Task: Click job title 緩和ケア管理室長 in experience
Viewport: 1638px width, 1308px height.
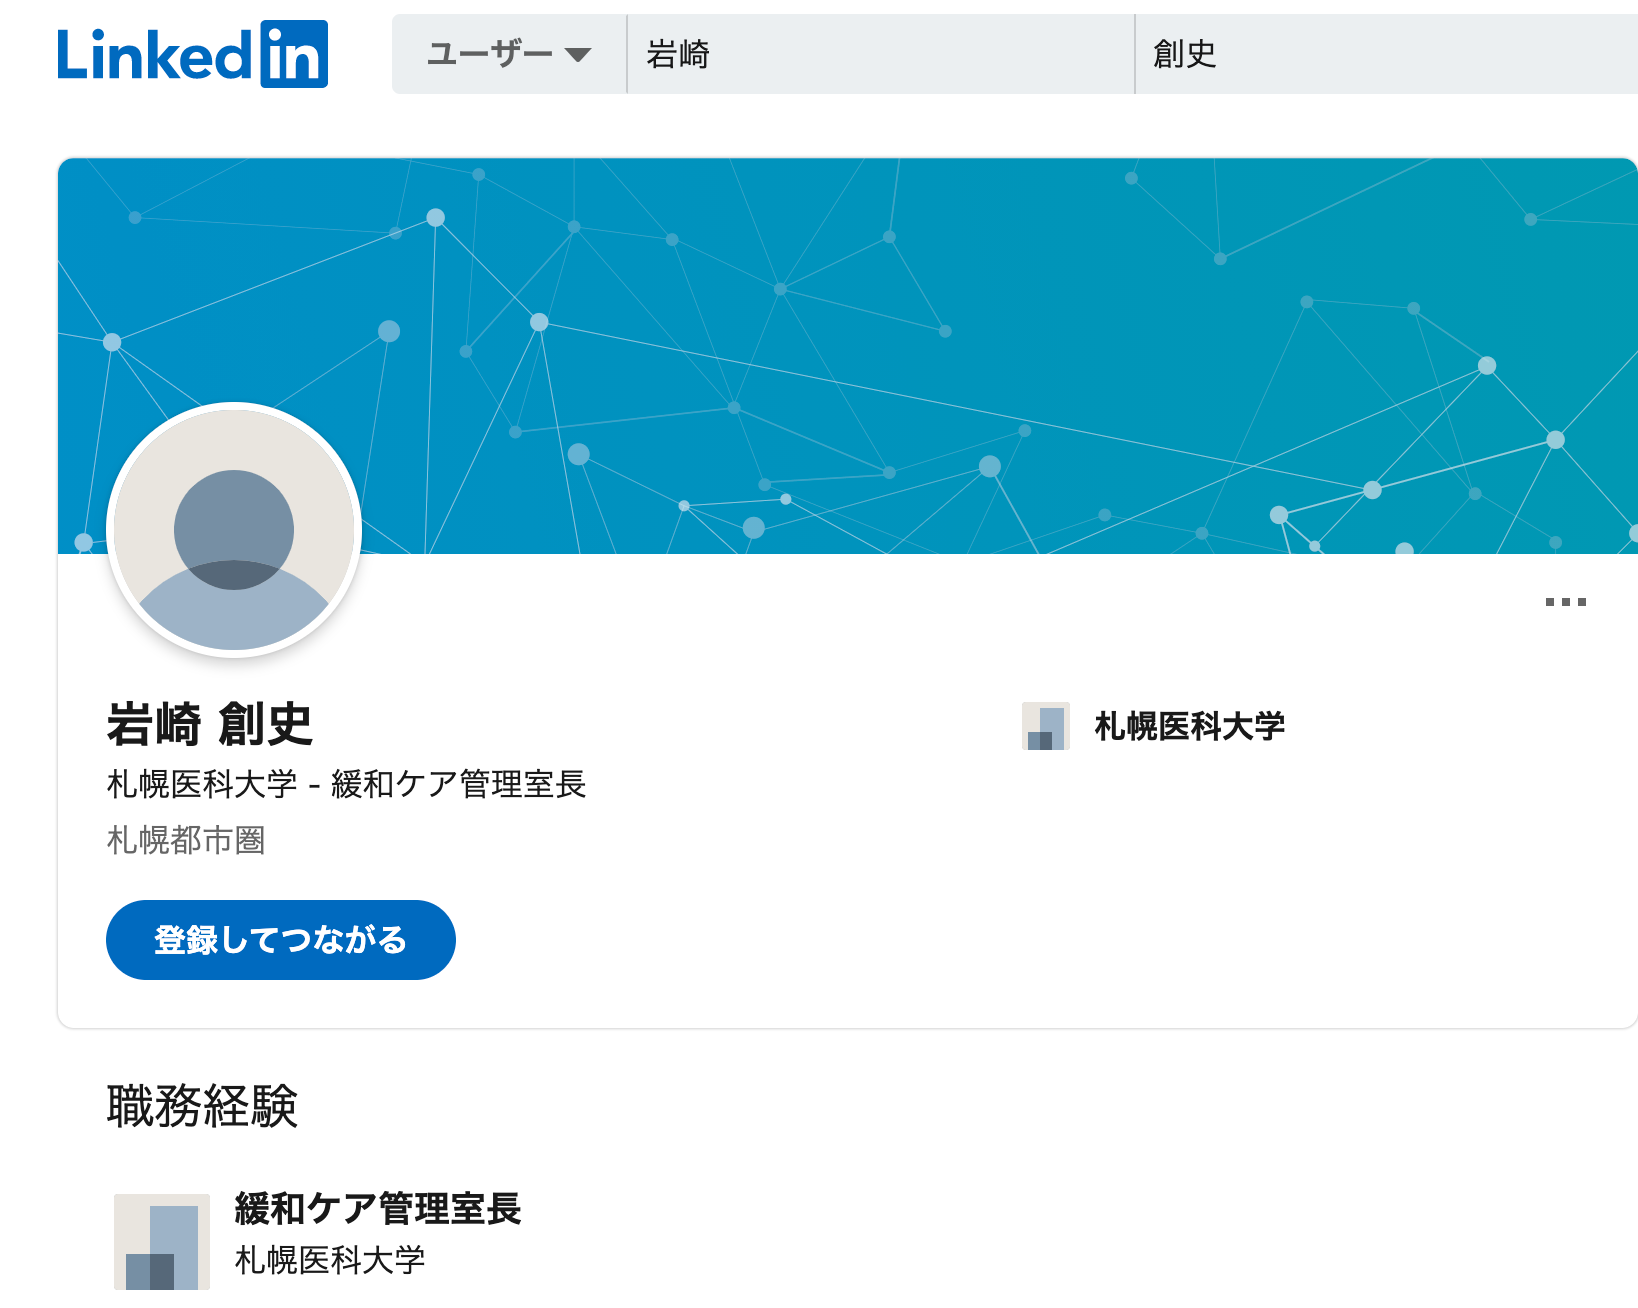Action: click(378, 1209)
